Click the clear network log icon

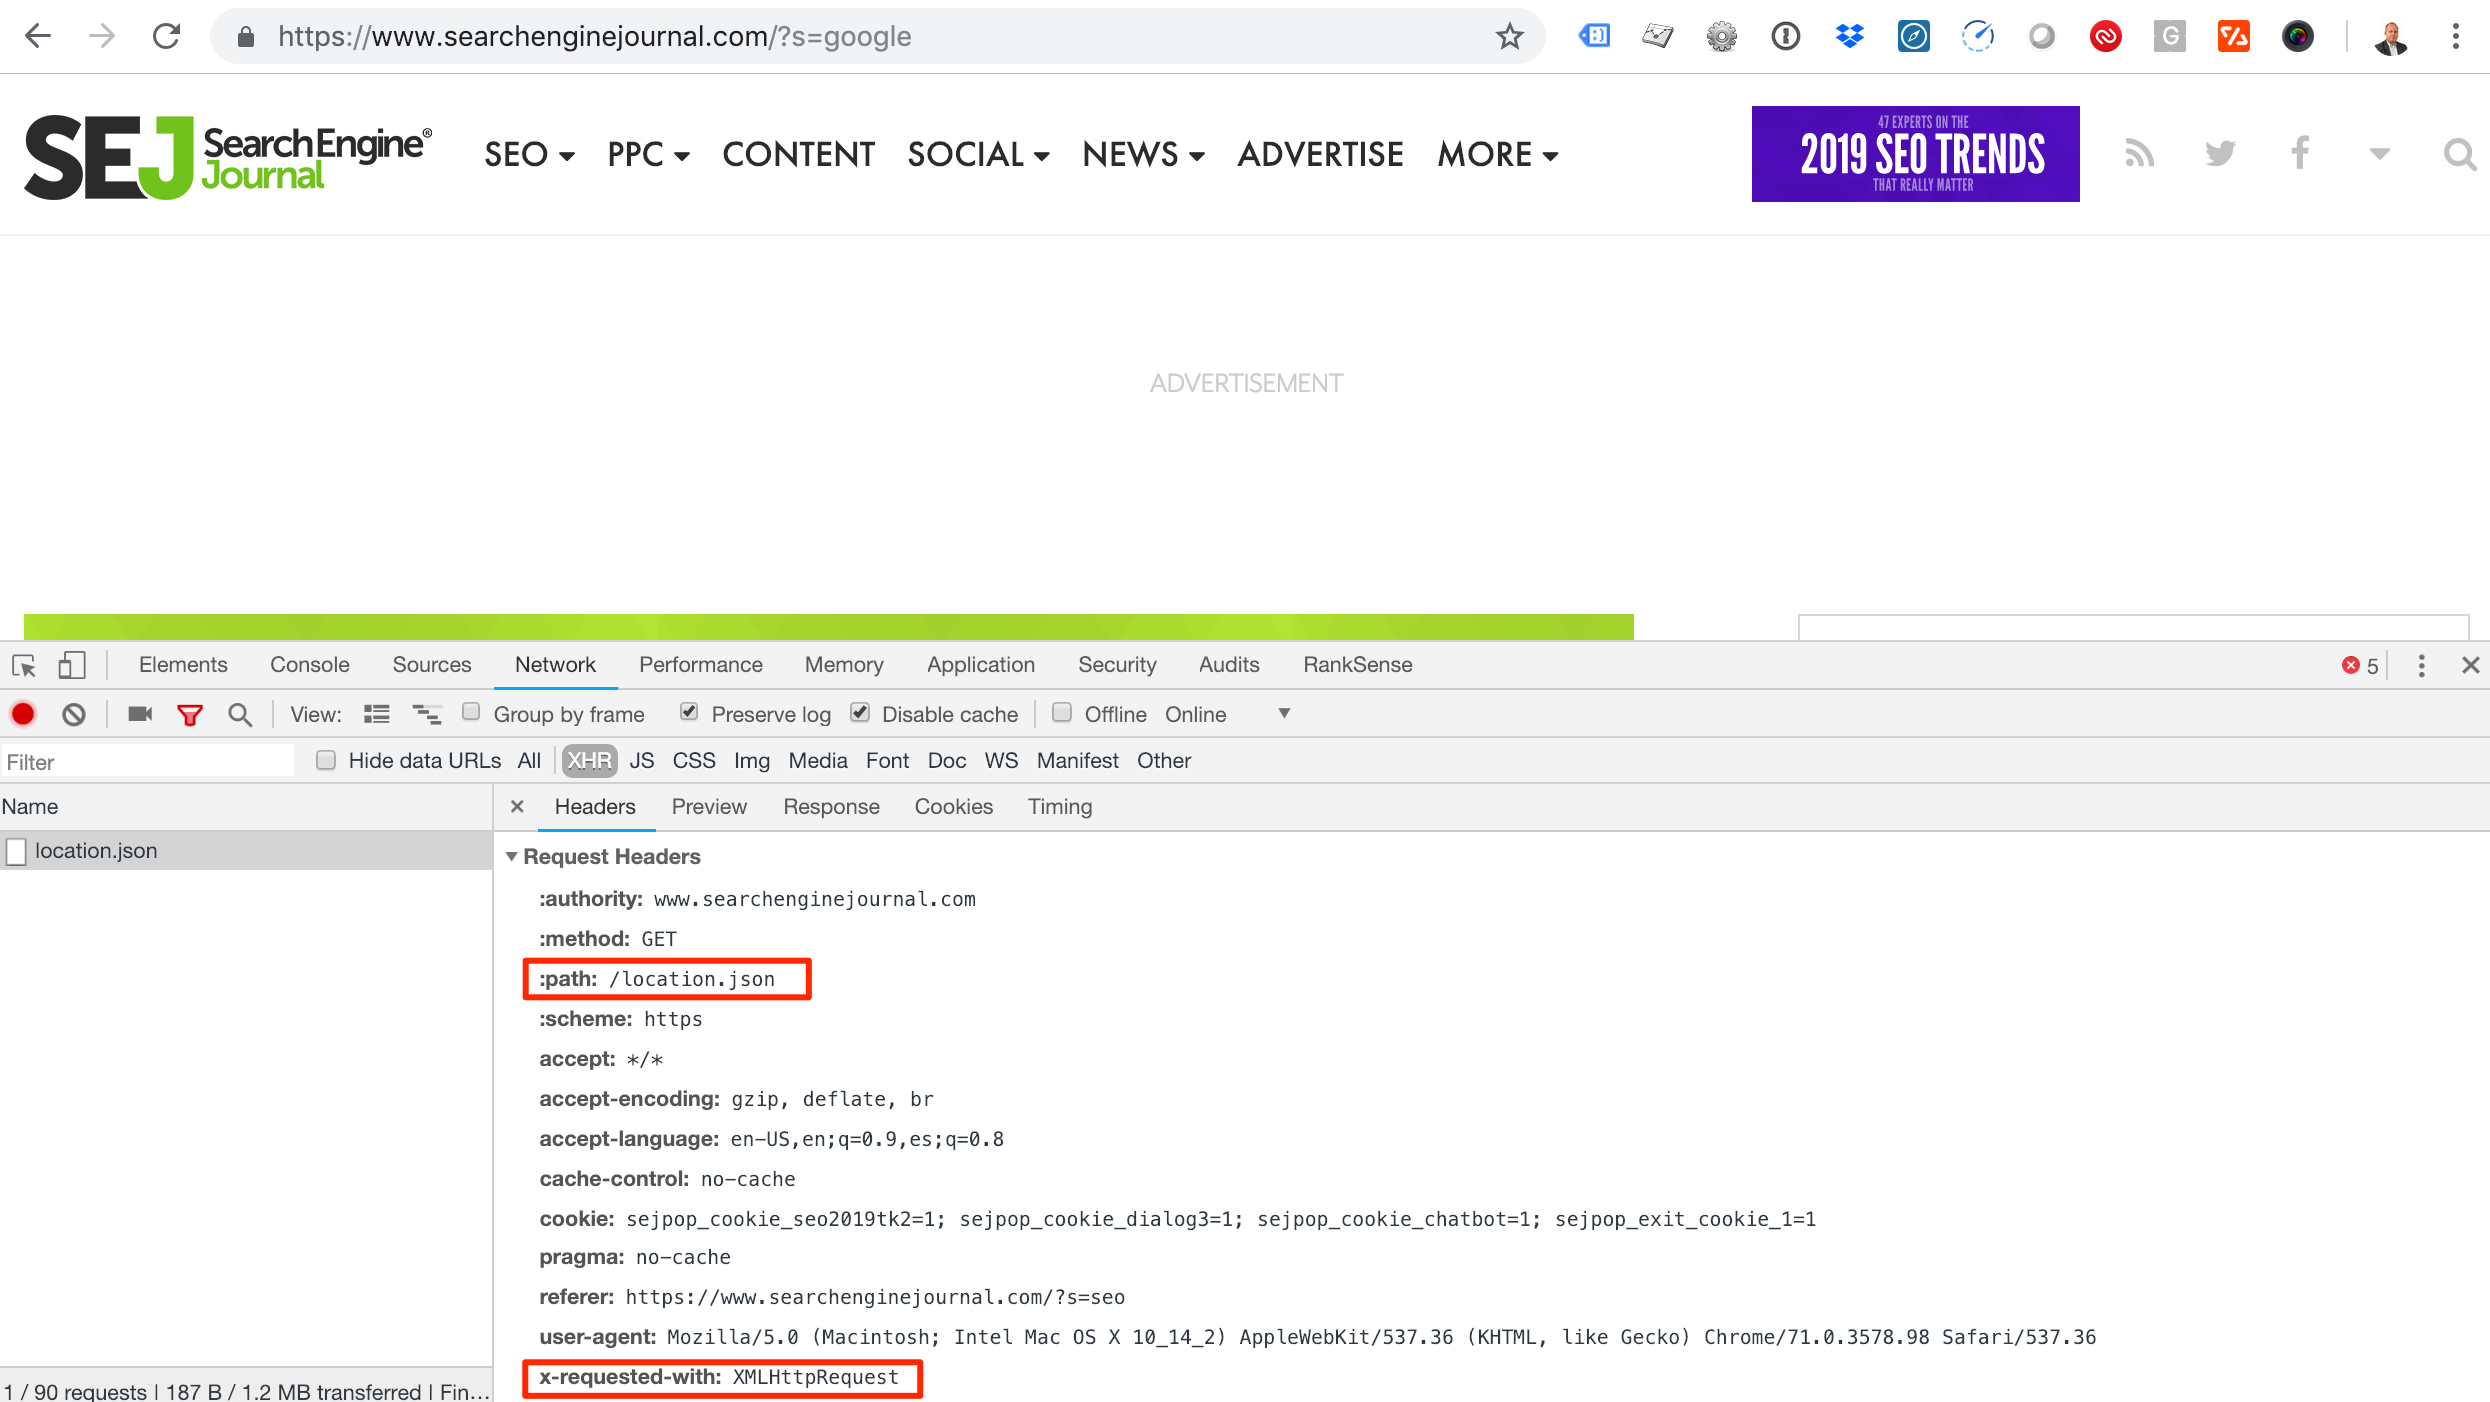point(75,715)
